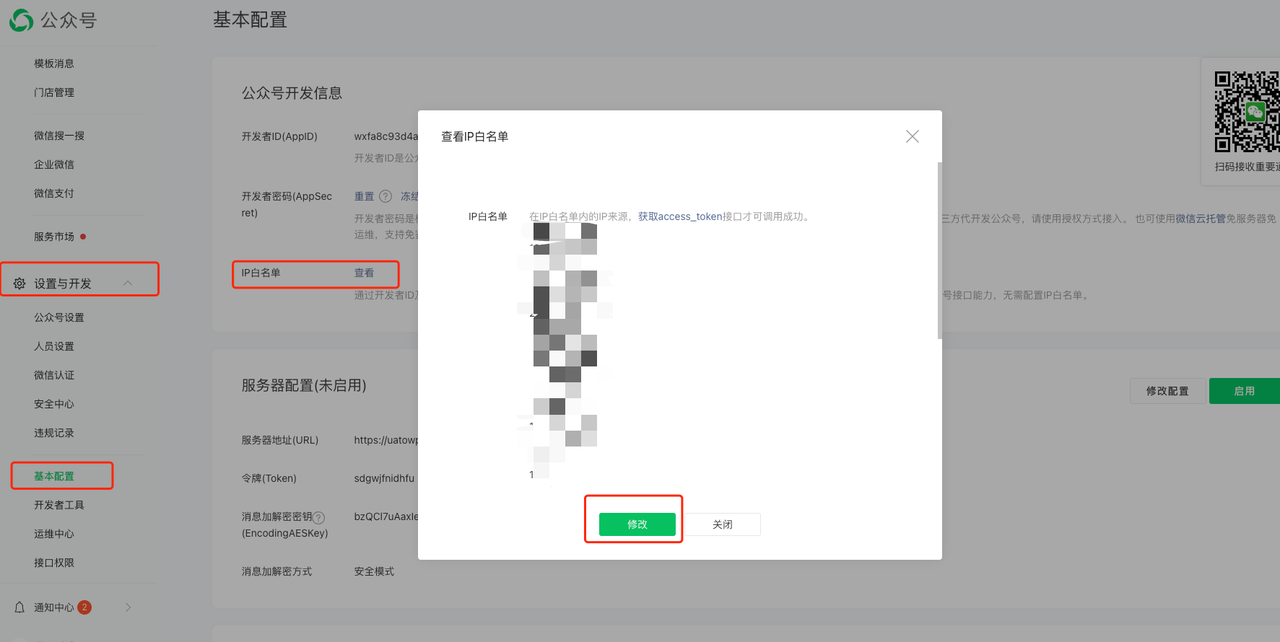Go to 安全中心 in sidebar
Image resolution: width=1280 pixels, height=642 pixels.
54,404
